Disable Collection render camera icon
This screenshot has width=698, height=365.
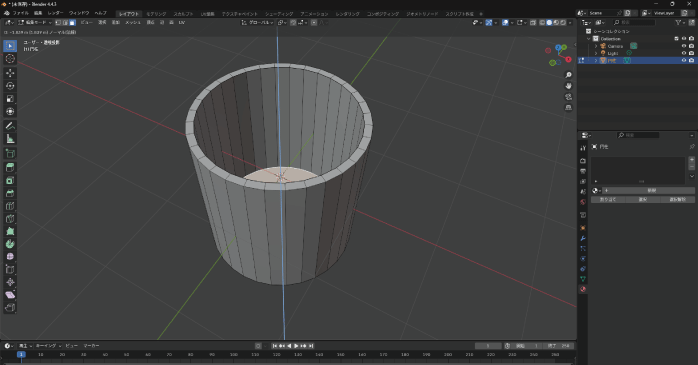coord(691,39)
